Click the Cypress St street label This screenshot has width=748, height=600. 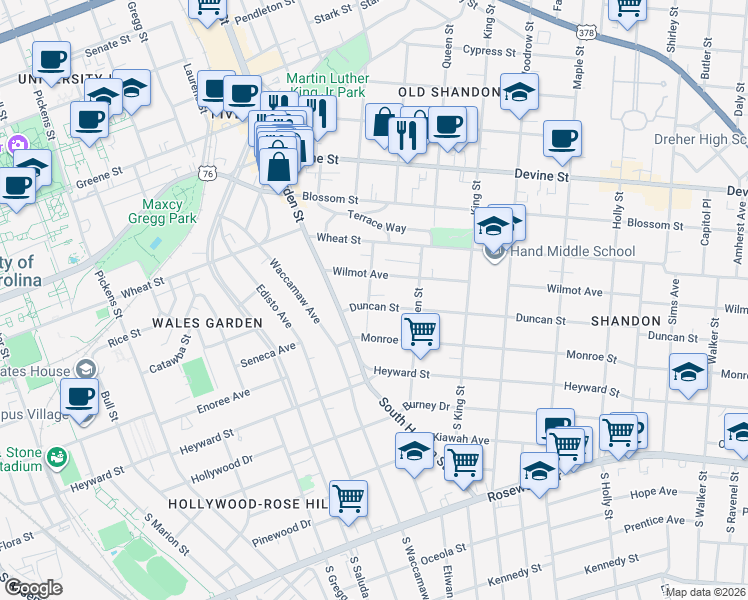489,51
